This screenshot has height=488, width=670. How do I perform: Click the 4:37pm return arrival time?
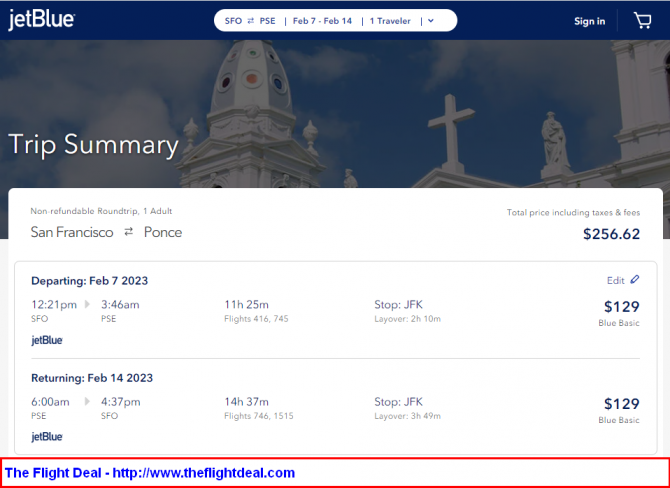120,402
